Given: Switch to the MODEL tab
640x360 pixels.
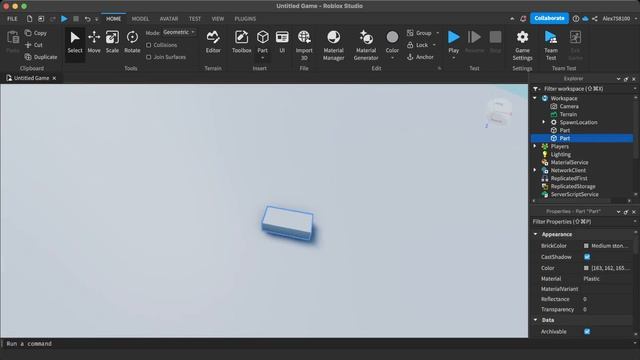Looking at the screenshot, I should pyautogui.click(x=140, y=19).
